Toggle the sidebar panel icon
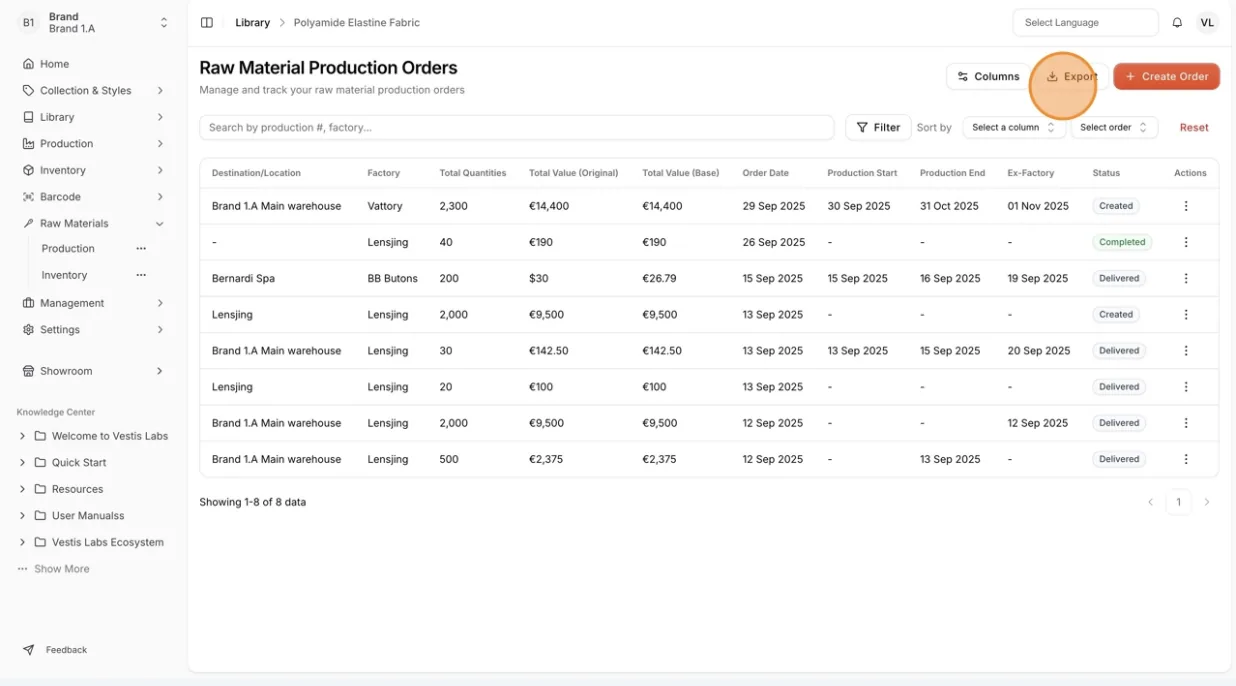 pyautogui.click(x=207, y=23)
